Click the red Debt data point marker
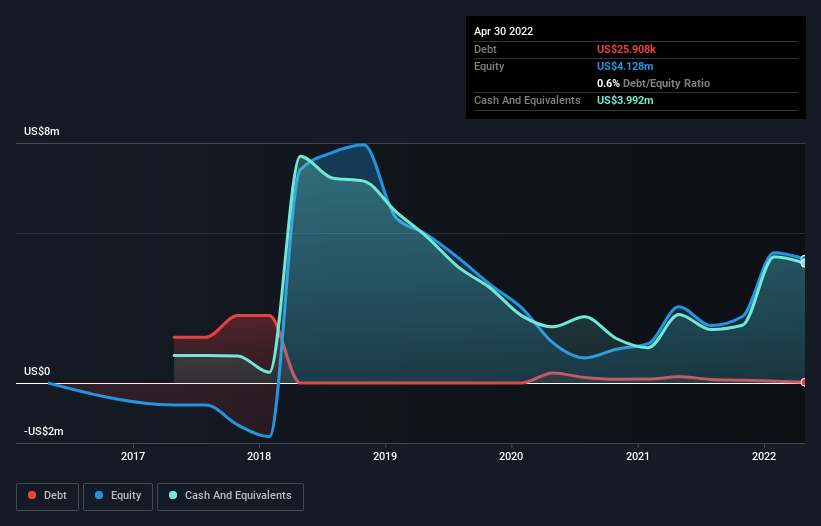This screenshot has height=526, width=821. click(804, 383)
